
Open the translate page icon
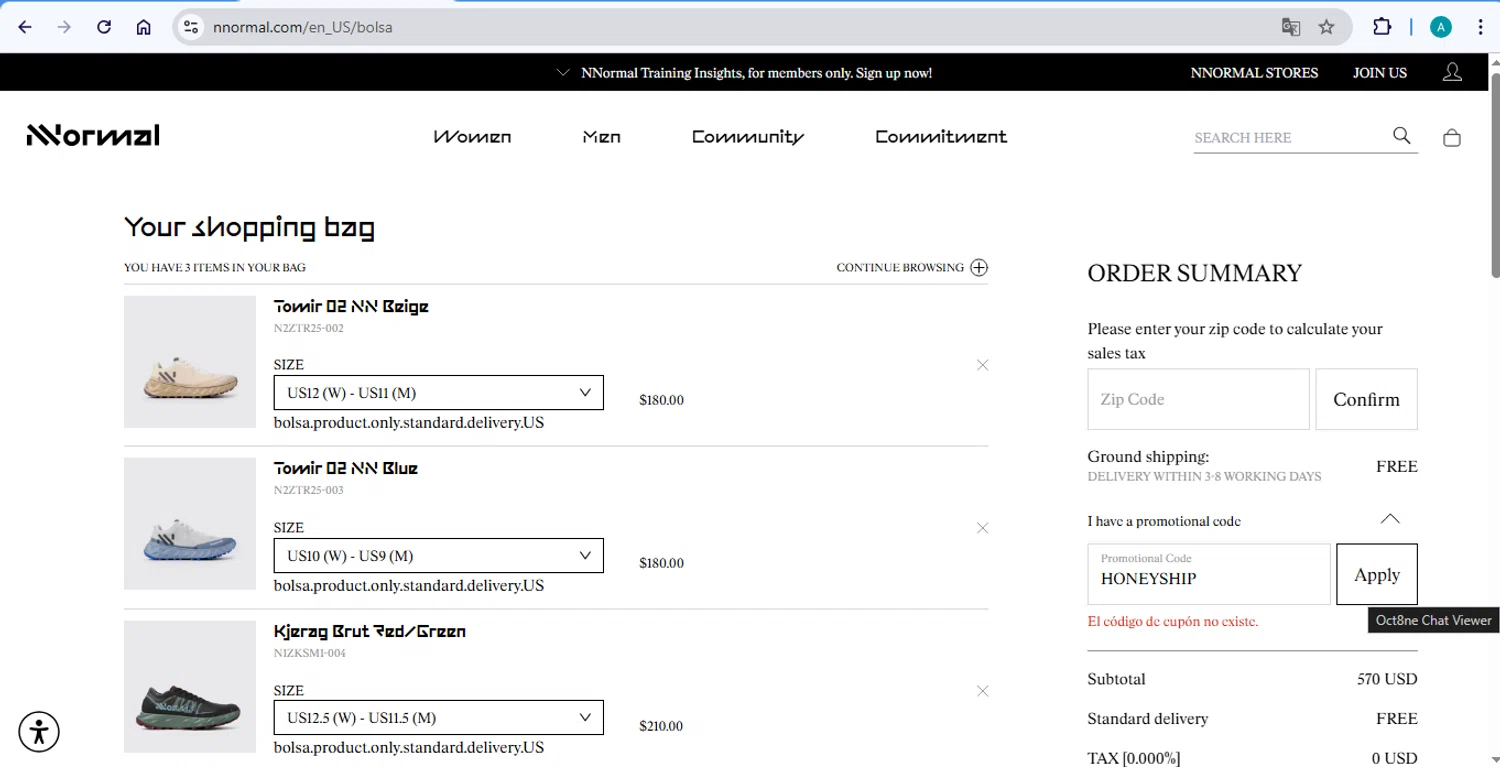pos(1291,27)
